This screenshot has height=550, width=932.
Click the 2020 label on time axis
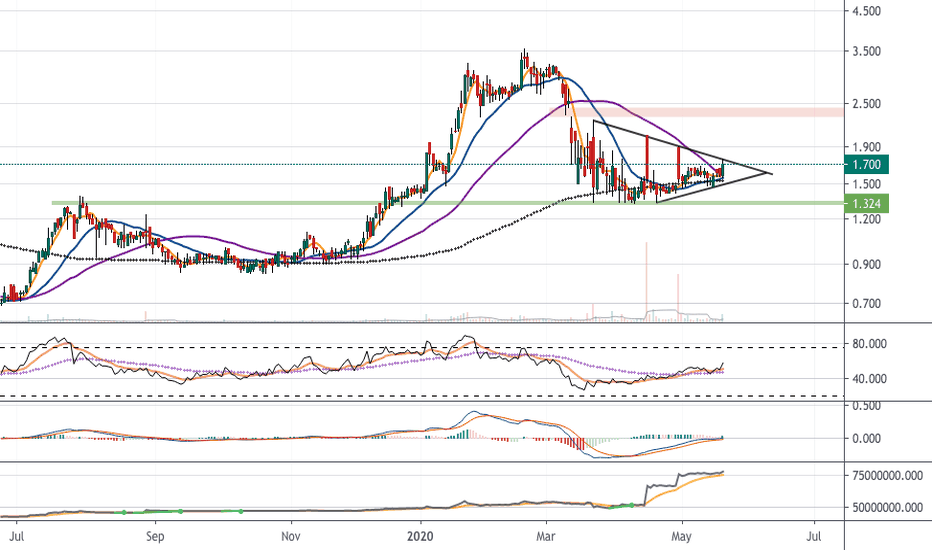click(x=420, y=537)
